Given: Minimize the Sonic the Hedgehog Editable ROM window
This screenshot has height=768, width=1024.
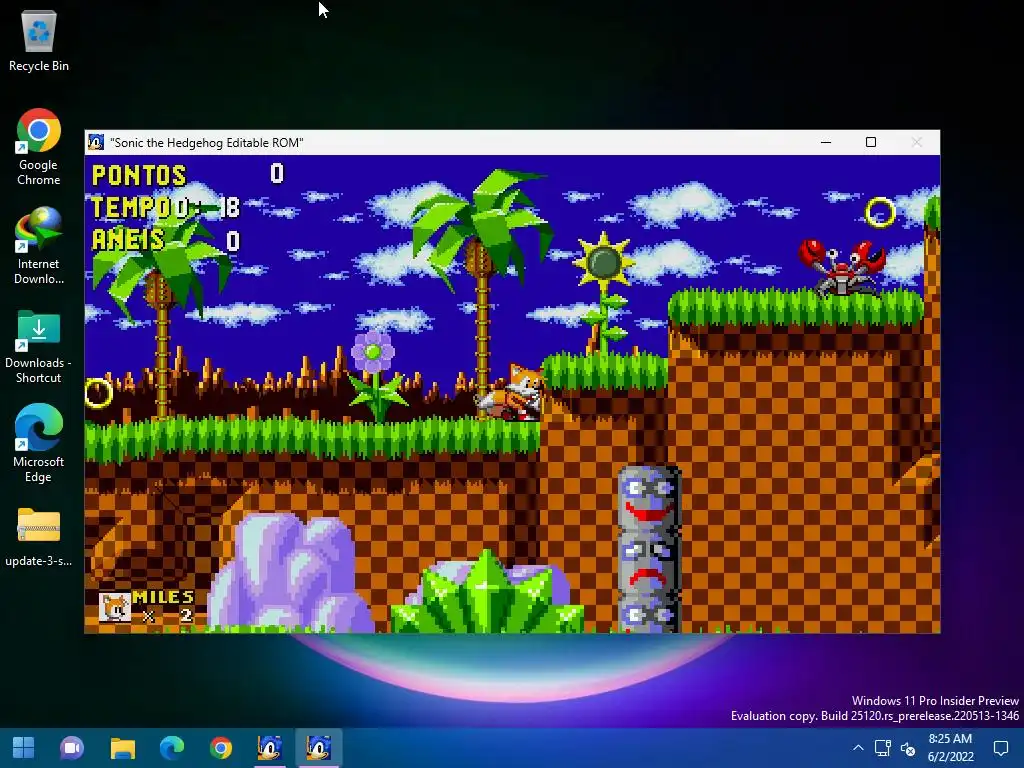Looking at the screenshot, I should click(x=825, y=142).
